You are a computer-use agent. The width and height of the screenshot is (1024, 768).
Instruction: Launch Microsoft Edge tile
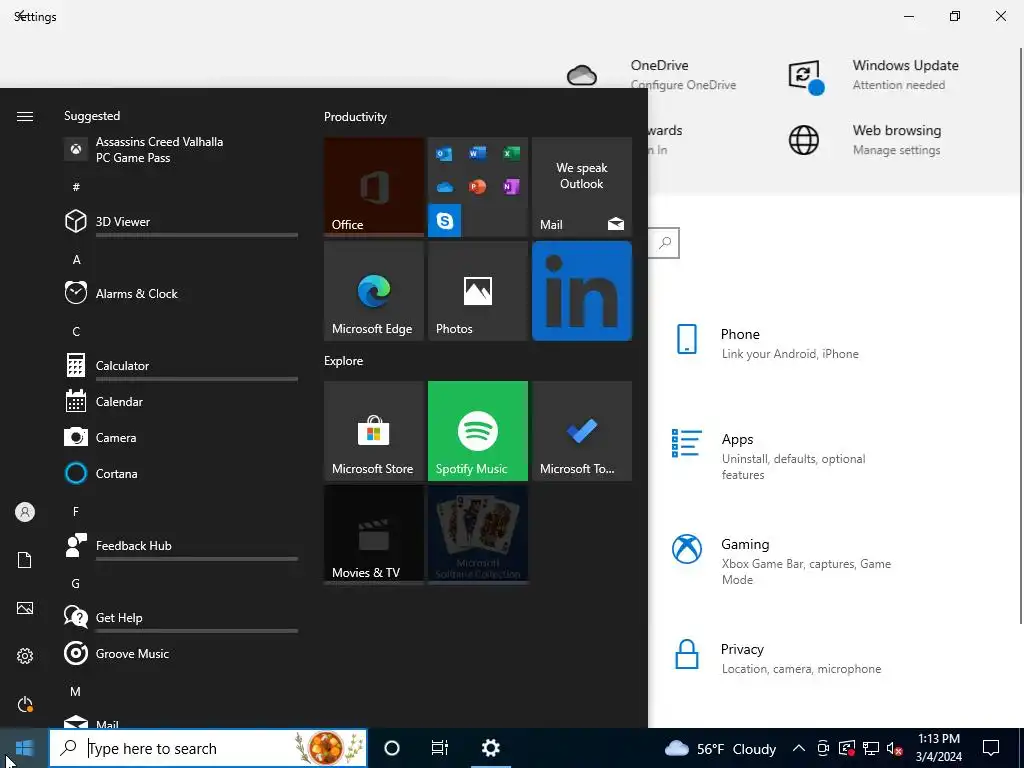[x=374, y=291]
